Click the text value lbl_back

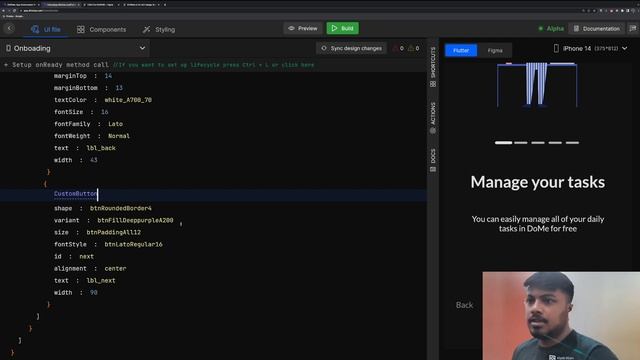tap(101, 148)
